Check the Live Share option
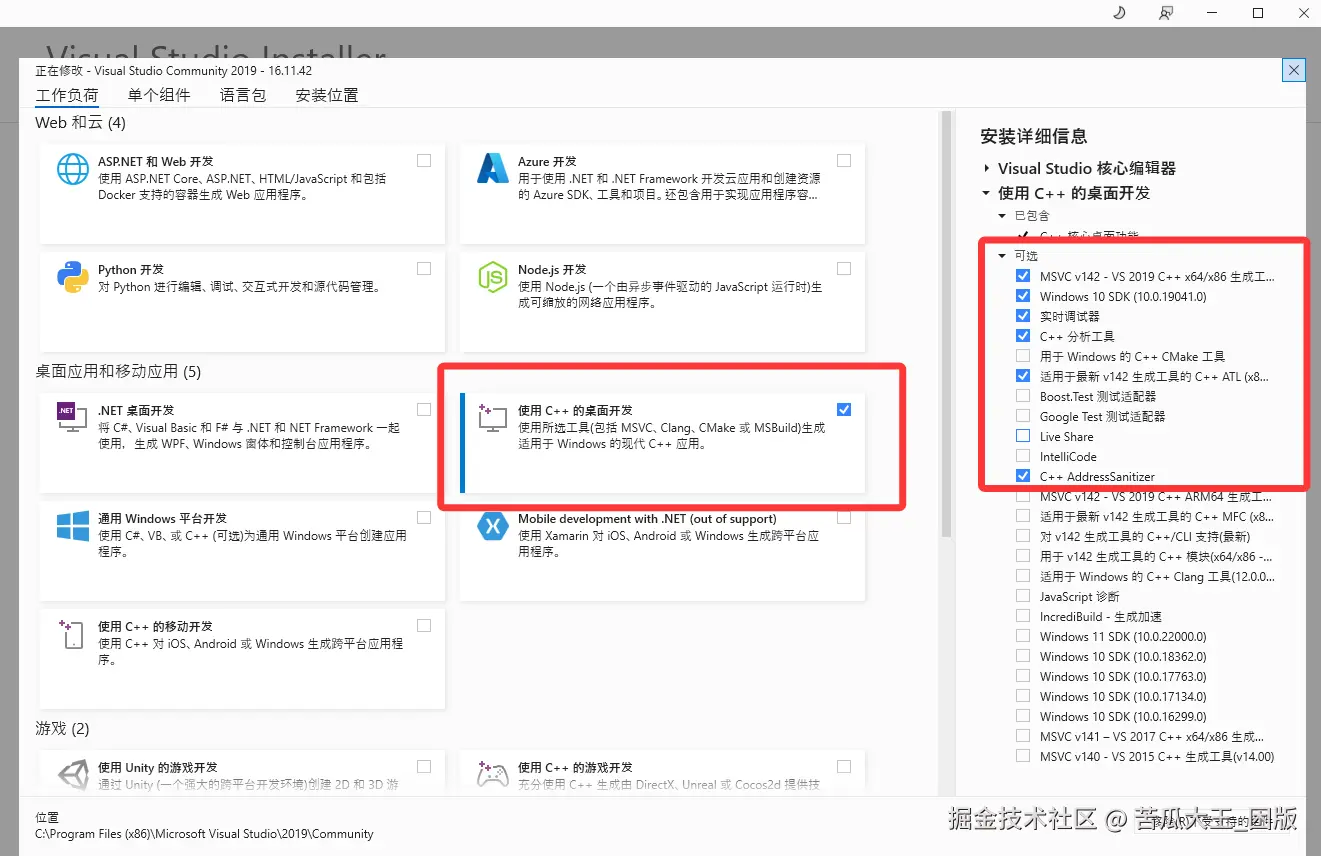The height and width of the screenshot is (856, 1321). pyautogui.click(x=1023, y=436)
